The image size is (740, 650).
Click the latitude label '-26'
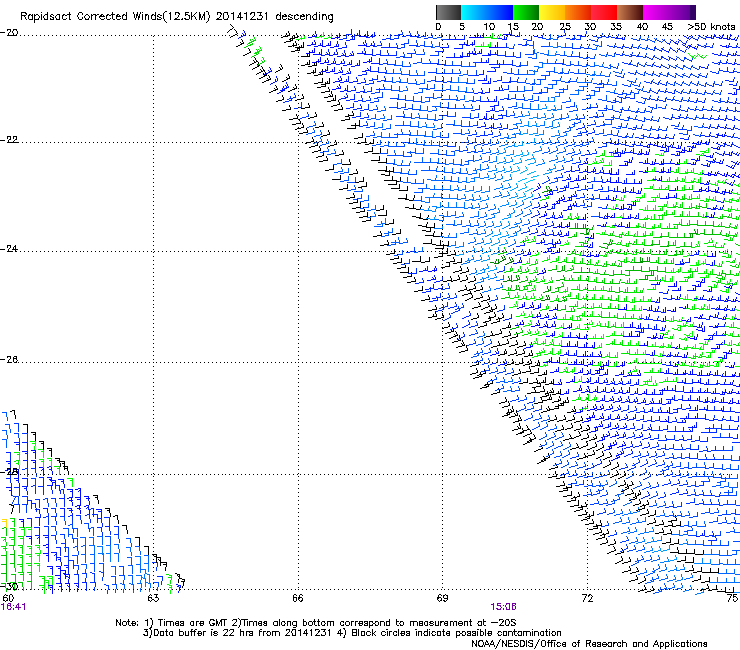(9, 360)
